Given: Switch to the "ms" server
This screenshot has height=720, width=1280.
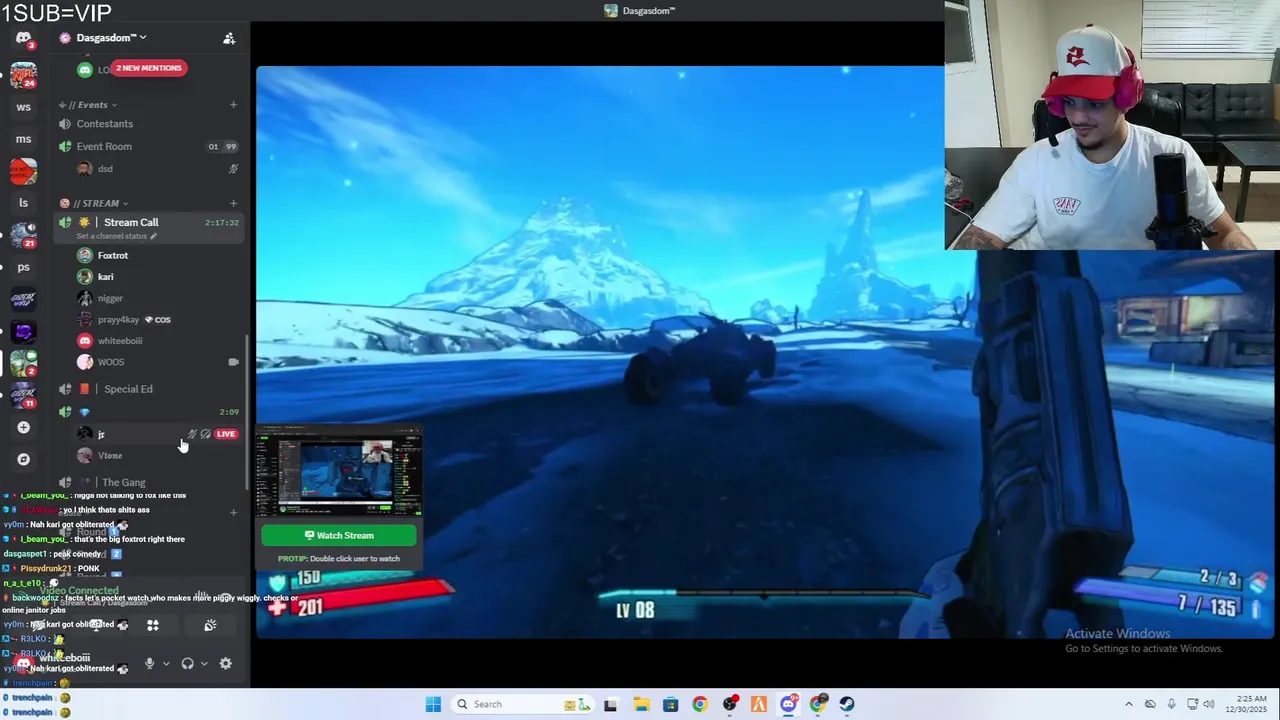Looking at the screenshot, I should click(23, 139).
